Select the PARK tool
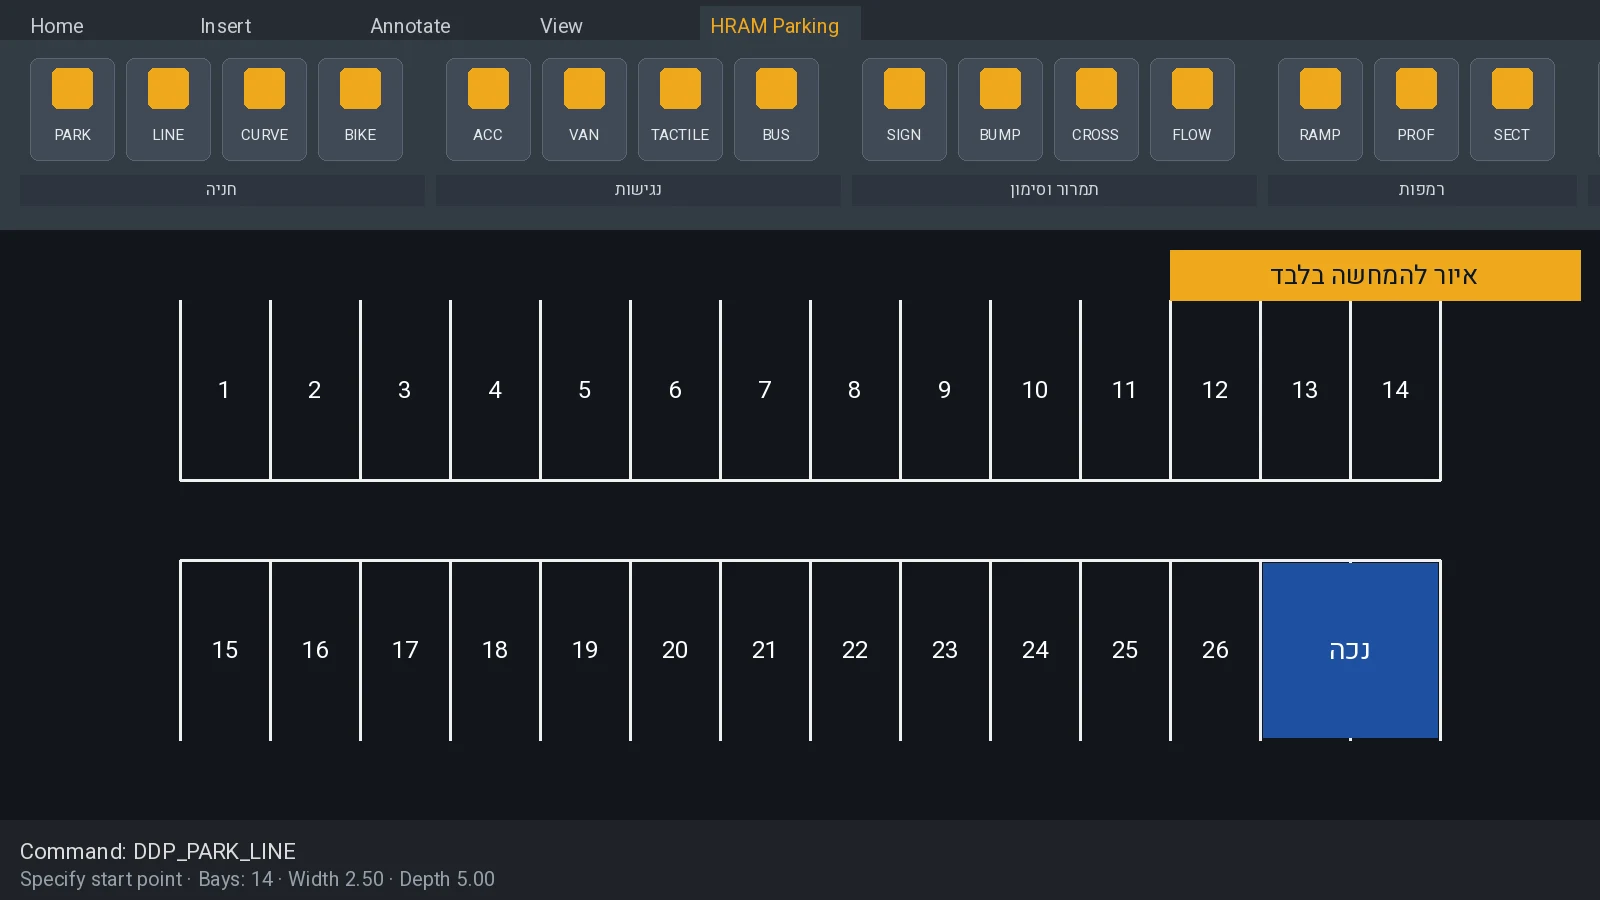The height and width of the screenshot is (900, 1600). [x=72, y=109]
